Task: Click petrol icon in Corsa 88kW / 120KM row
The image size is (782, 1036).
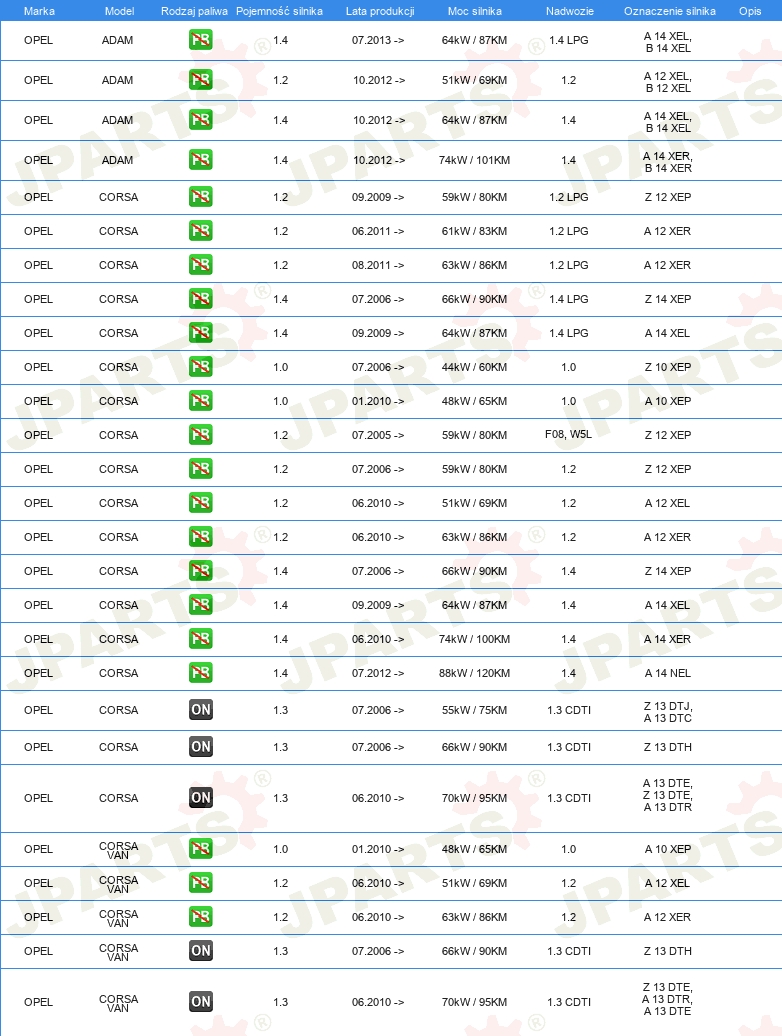Action: pos(201,673)
